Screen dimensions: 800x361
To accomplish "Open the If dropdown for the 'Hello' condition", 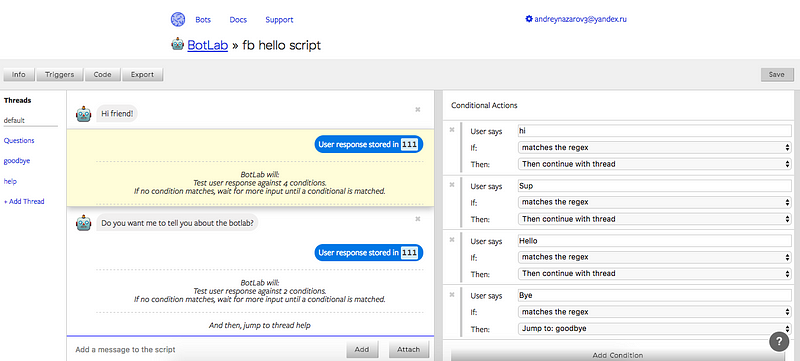I will coord(655,257).
